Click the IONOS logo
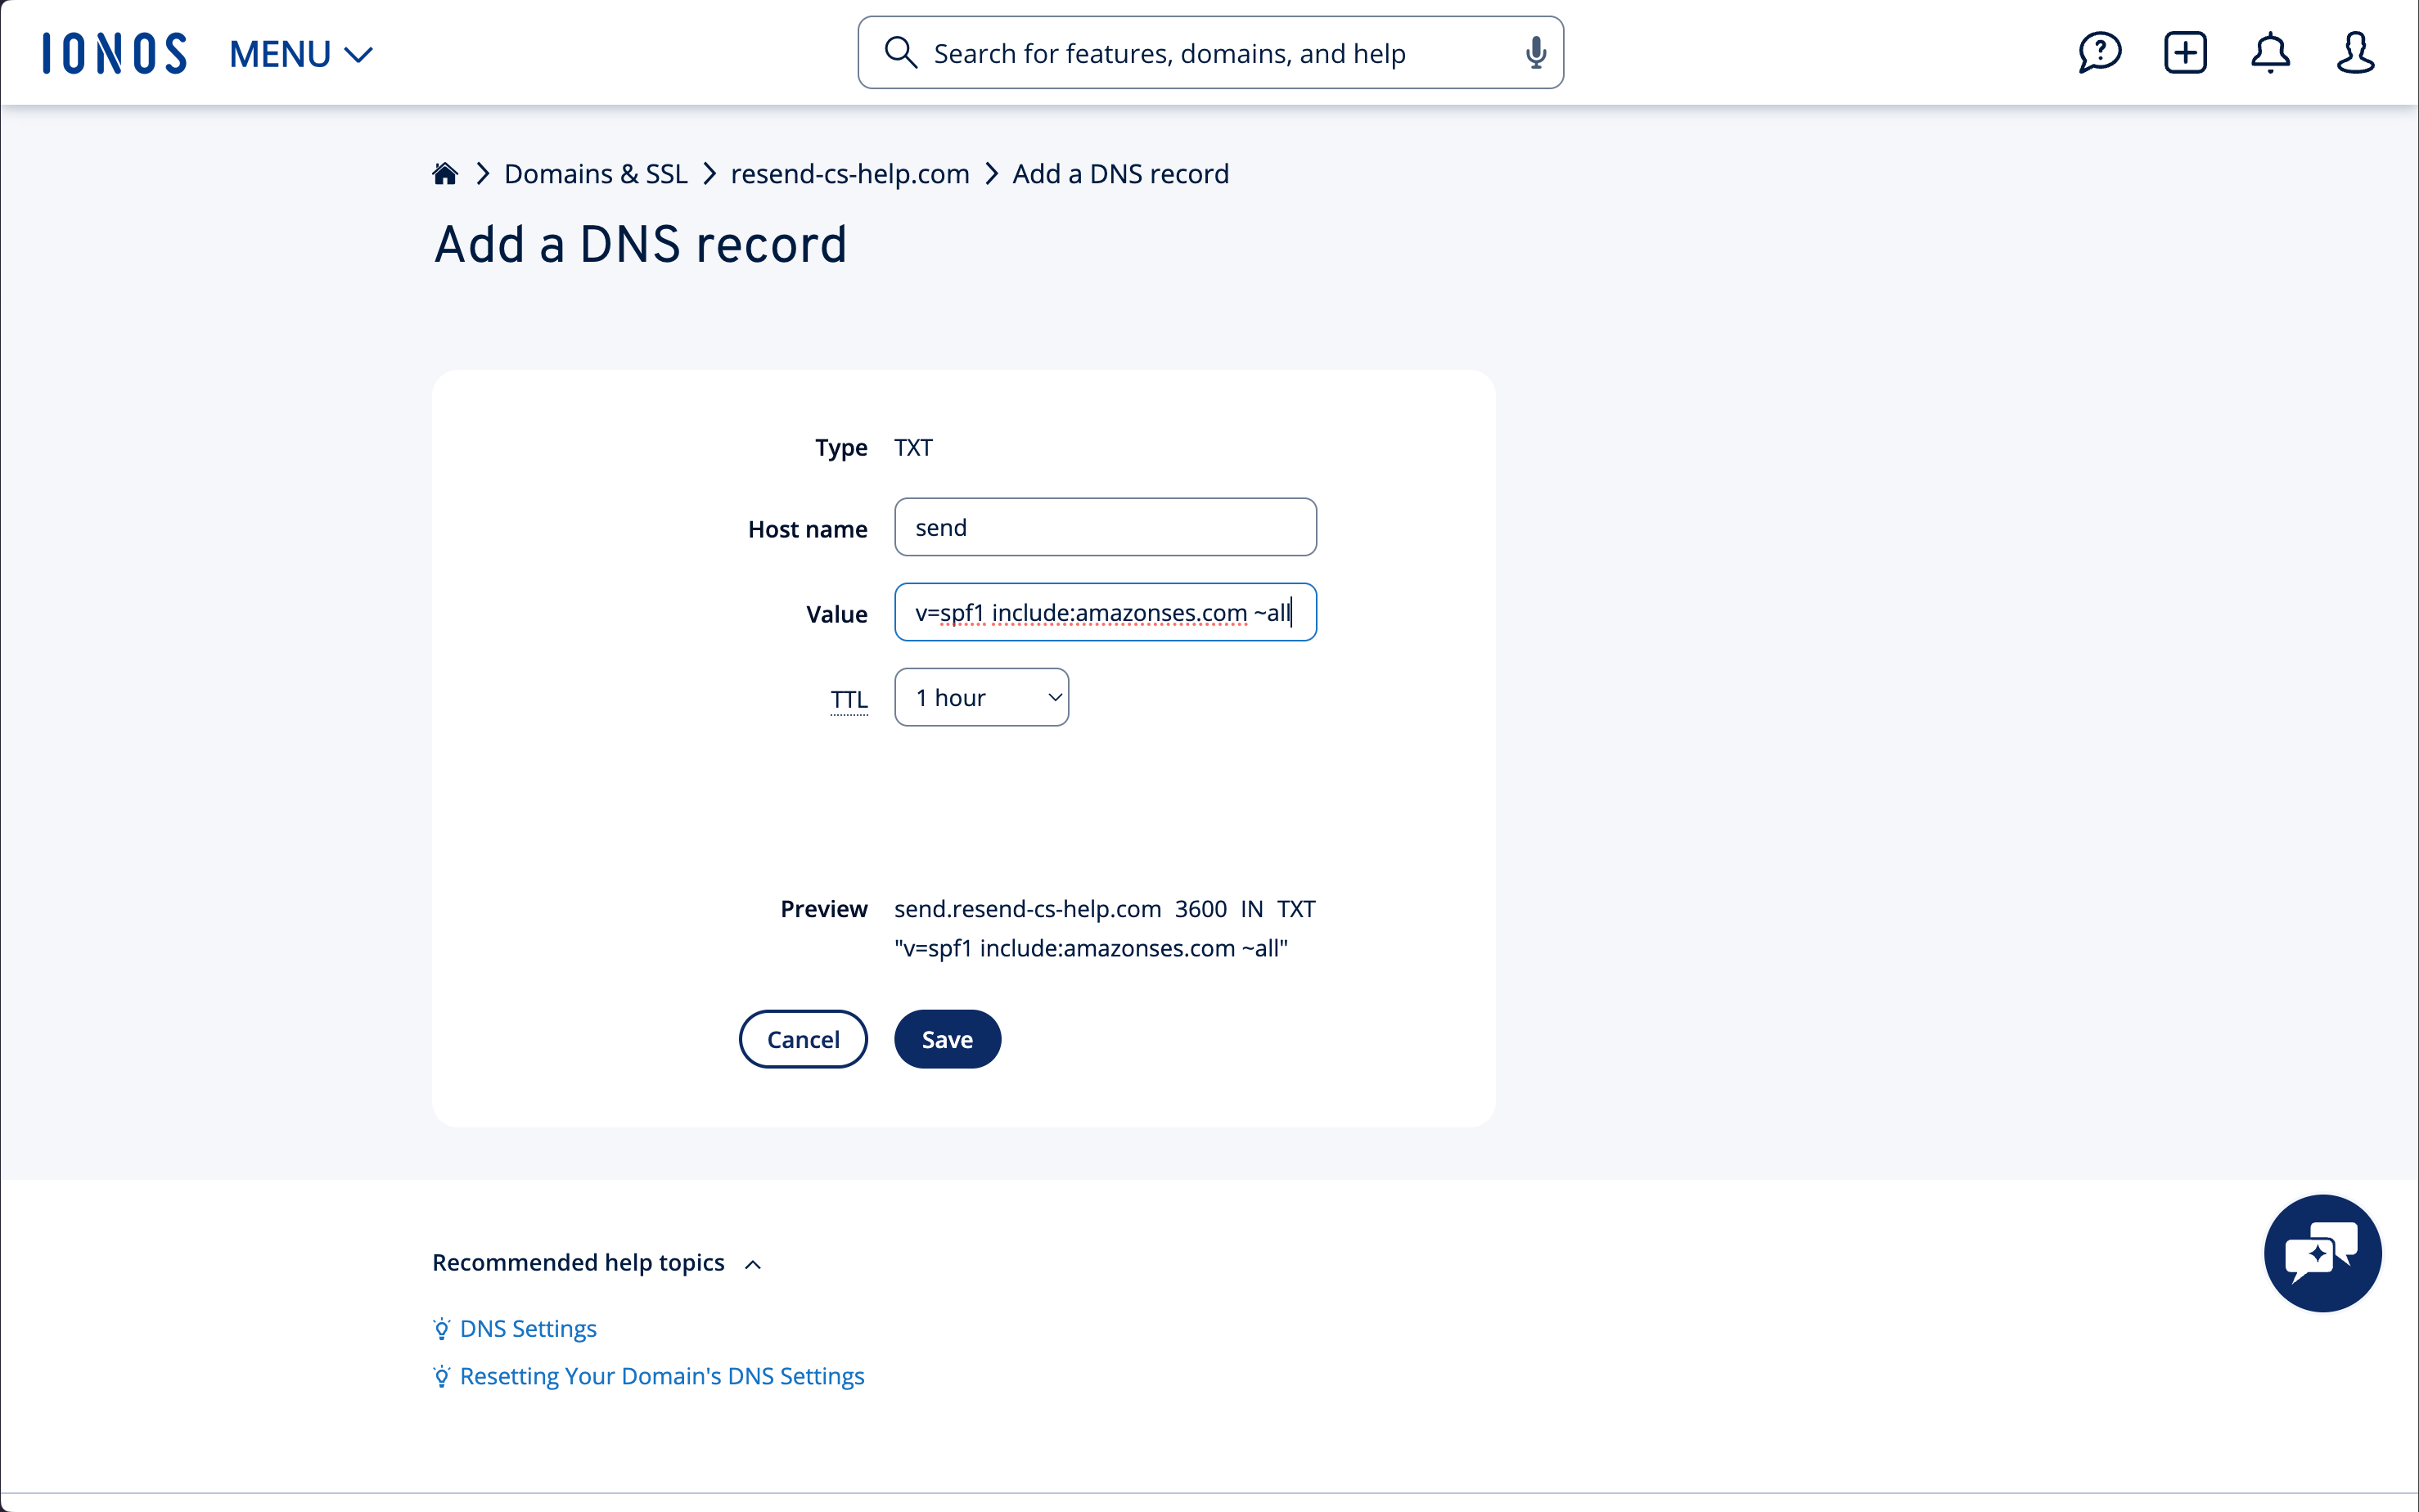Screen dimensions: 2419x1512 [x=114, y=53]
